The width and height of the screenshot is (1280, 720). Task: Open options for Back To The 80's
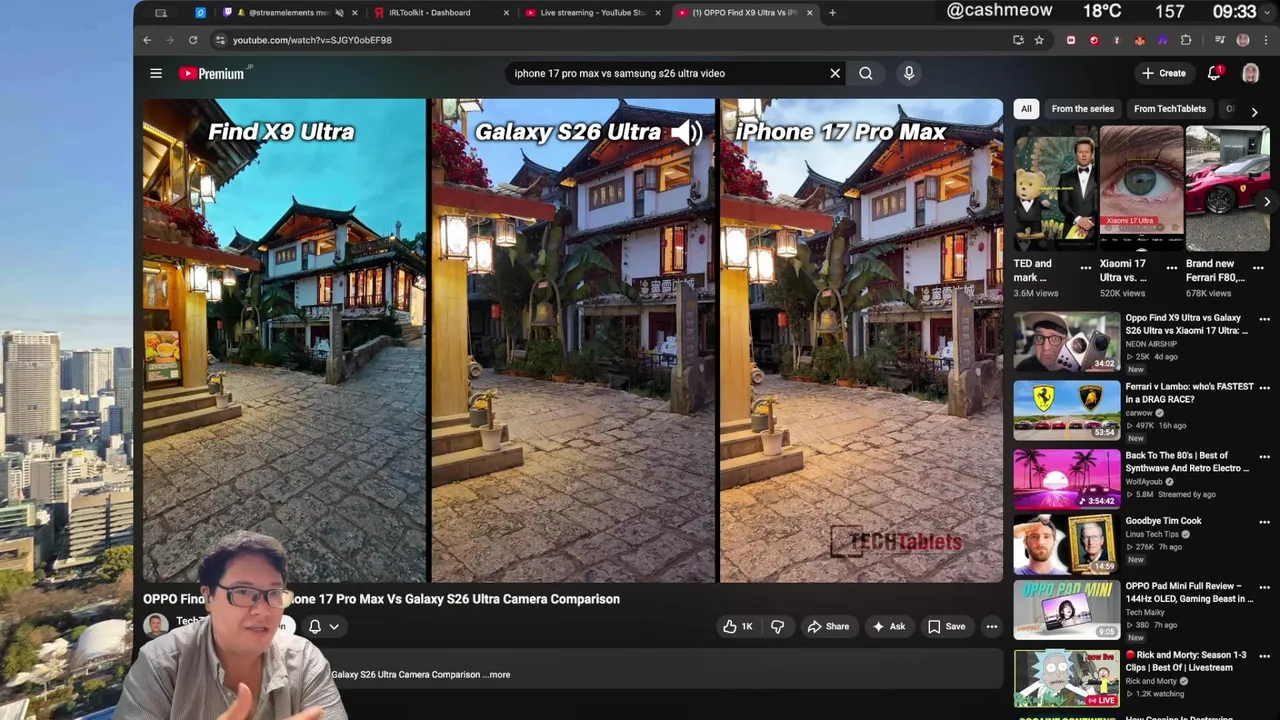pos(1264,456)
